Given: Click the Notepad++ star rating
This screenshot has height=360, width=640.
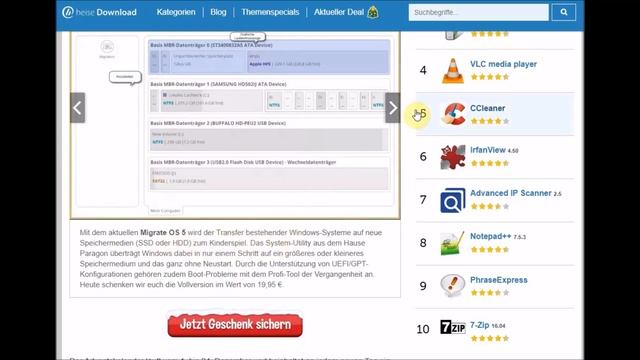Looking at the screenshot, I should pyautogui.click(x=490, y=250).
